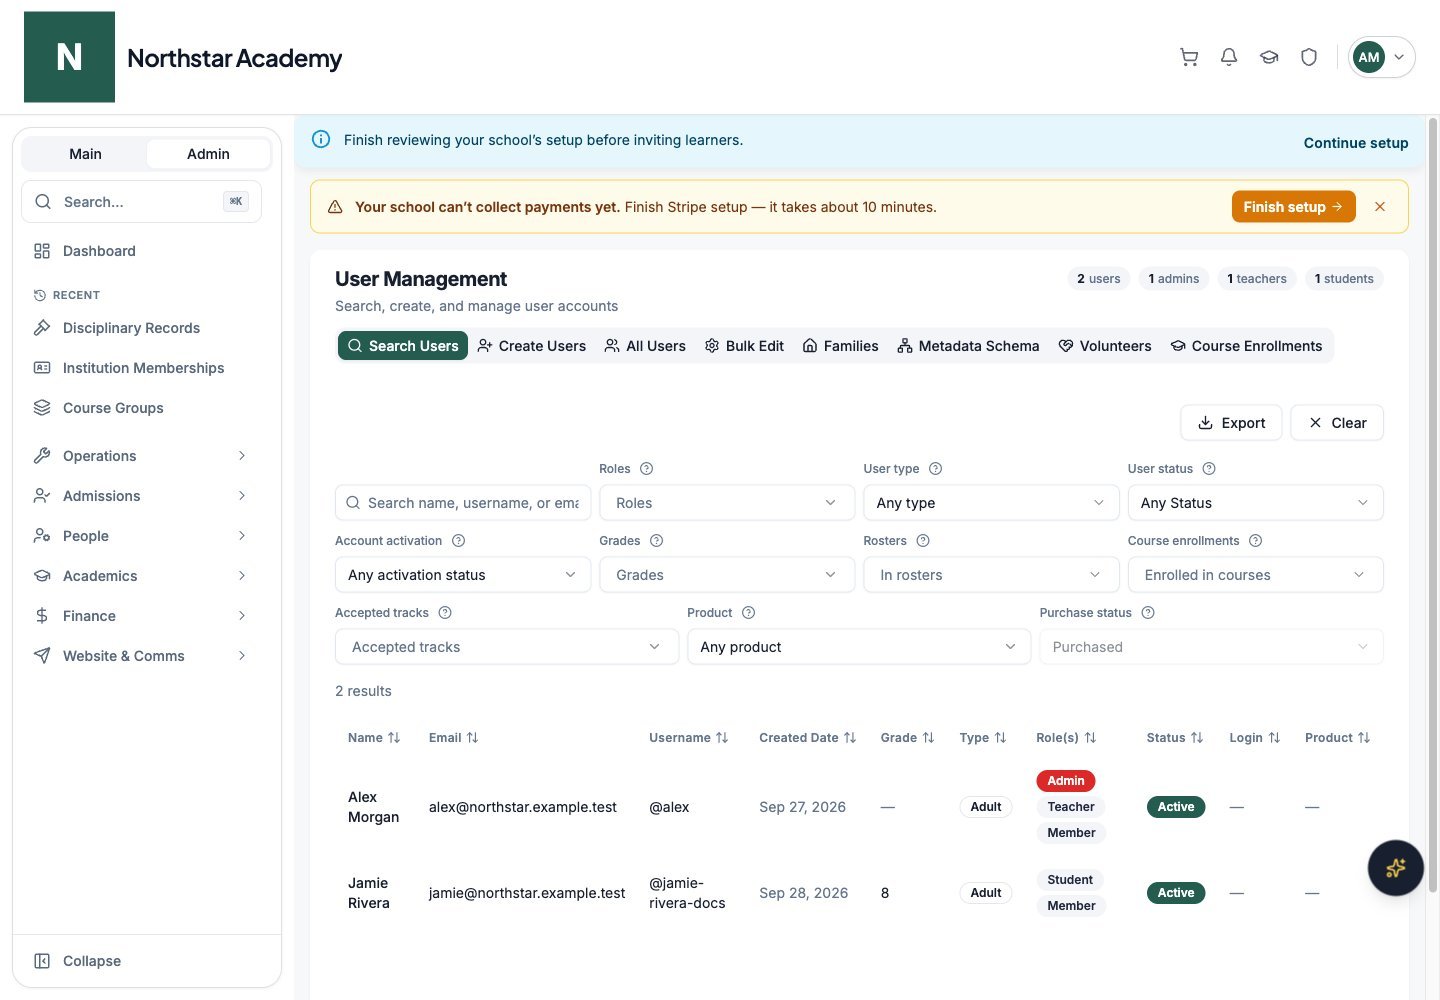Click the Export button

point(1231,423)
